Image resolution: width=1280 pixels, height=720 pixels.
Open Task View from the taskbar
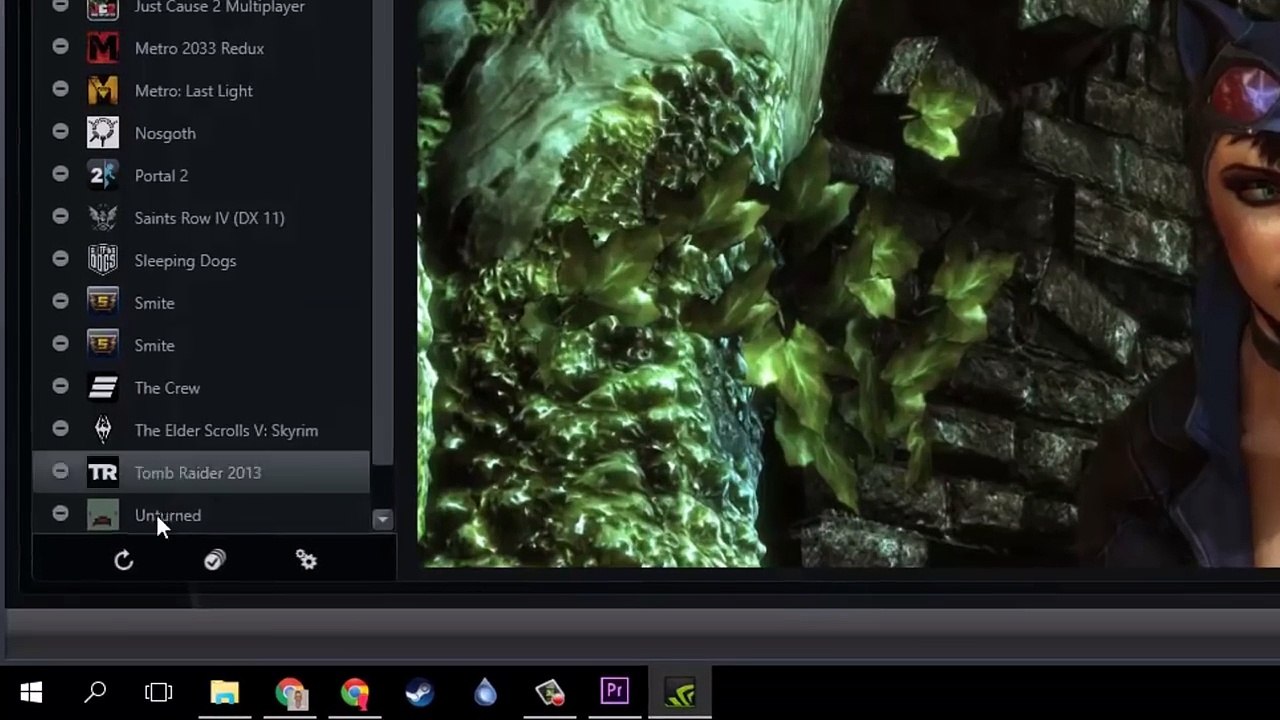coord(159,692)
